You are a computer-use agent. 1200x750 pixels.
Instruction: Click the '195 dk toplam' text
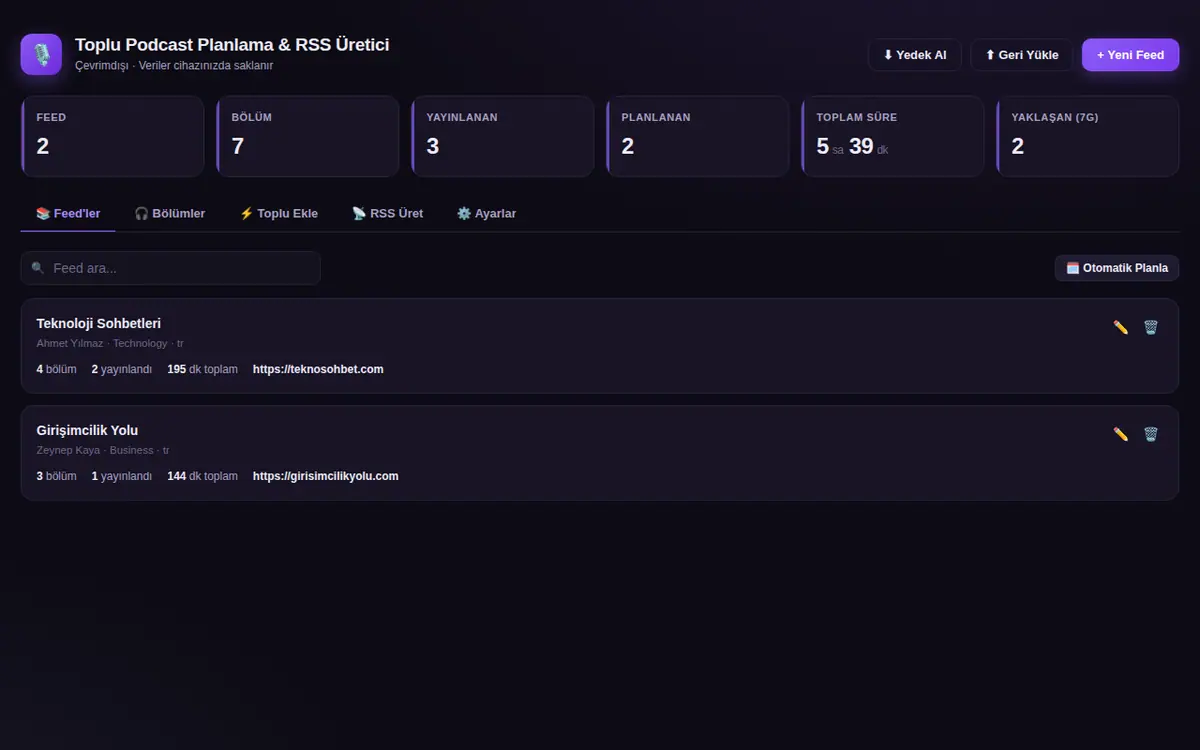click(x=203, y=369)
